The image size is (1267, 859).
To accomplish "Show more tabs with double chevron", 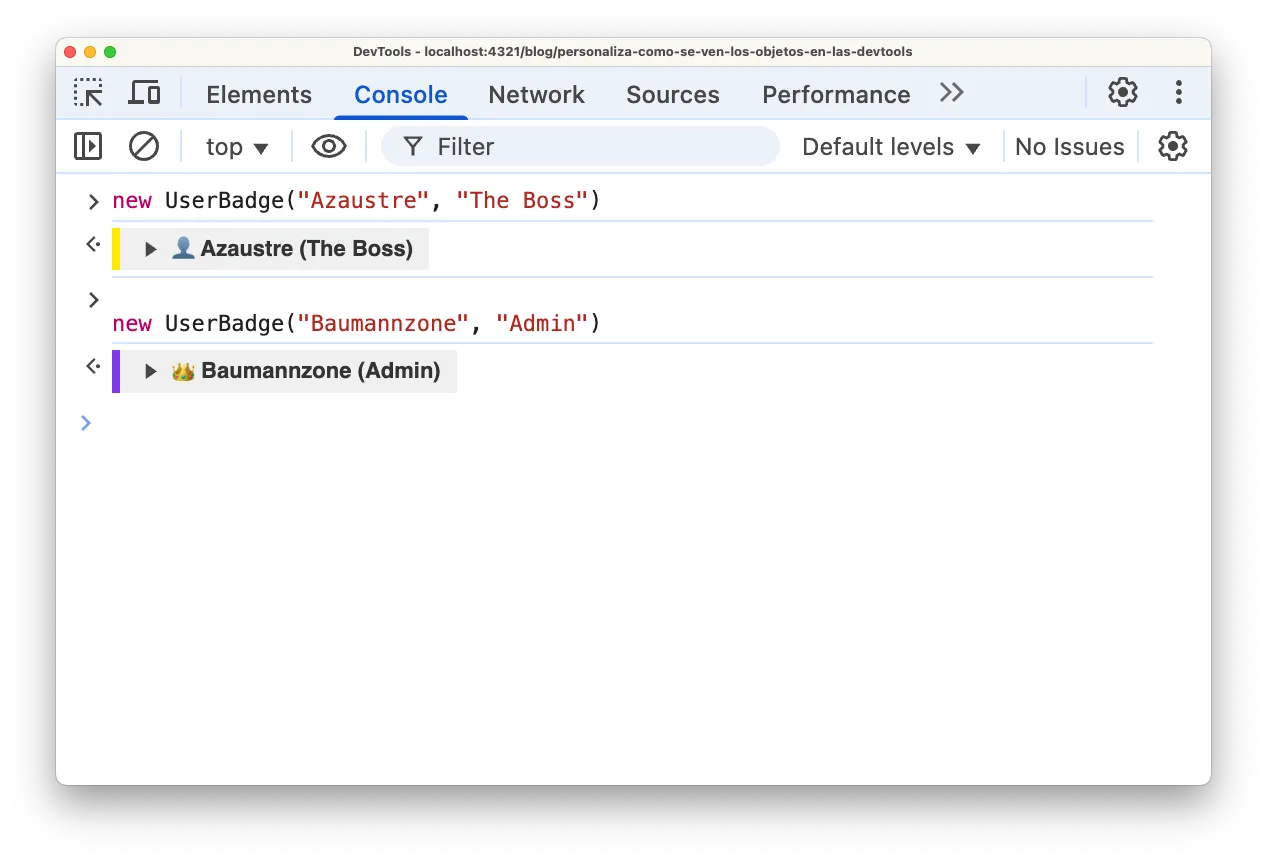I will click(x=952, y=93).
